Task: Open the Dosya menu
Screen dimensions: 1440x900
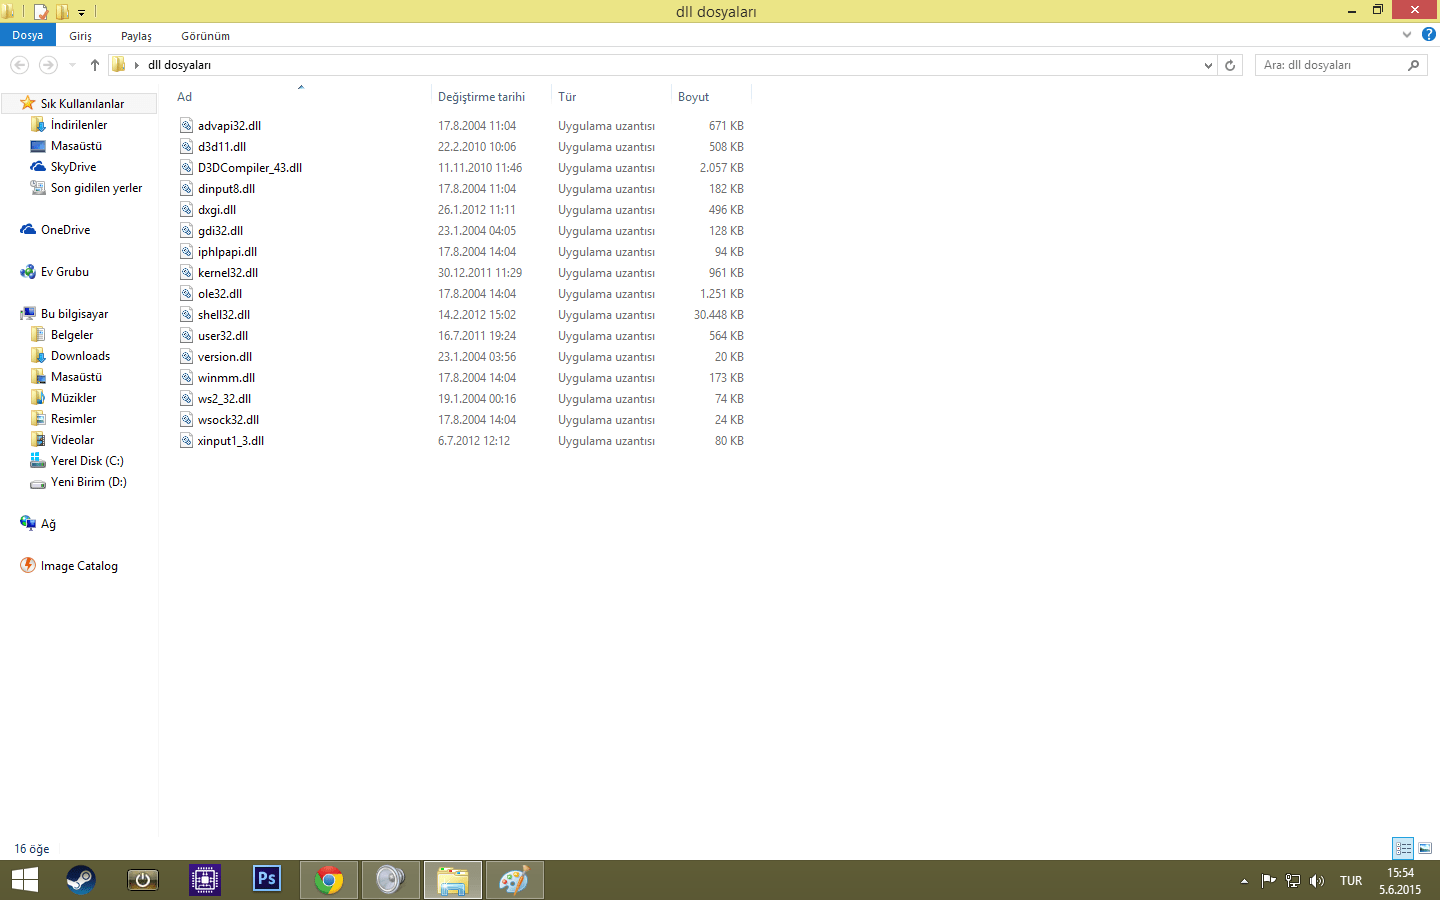Action: [x=28, y=35]
